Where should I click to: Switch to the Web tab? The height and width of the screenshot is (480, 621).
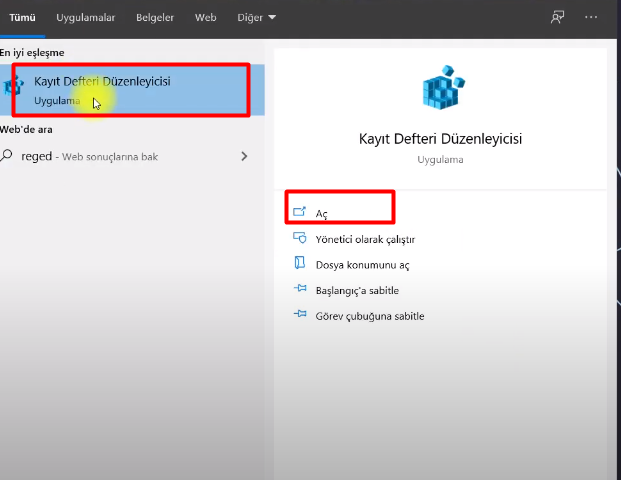(x=206, y=17)
